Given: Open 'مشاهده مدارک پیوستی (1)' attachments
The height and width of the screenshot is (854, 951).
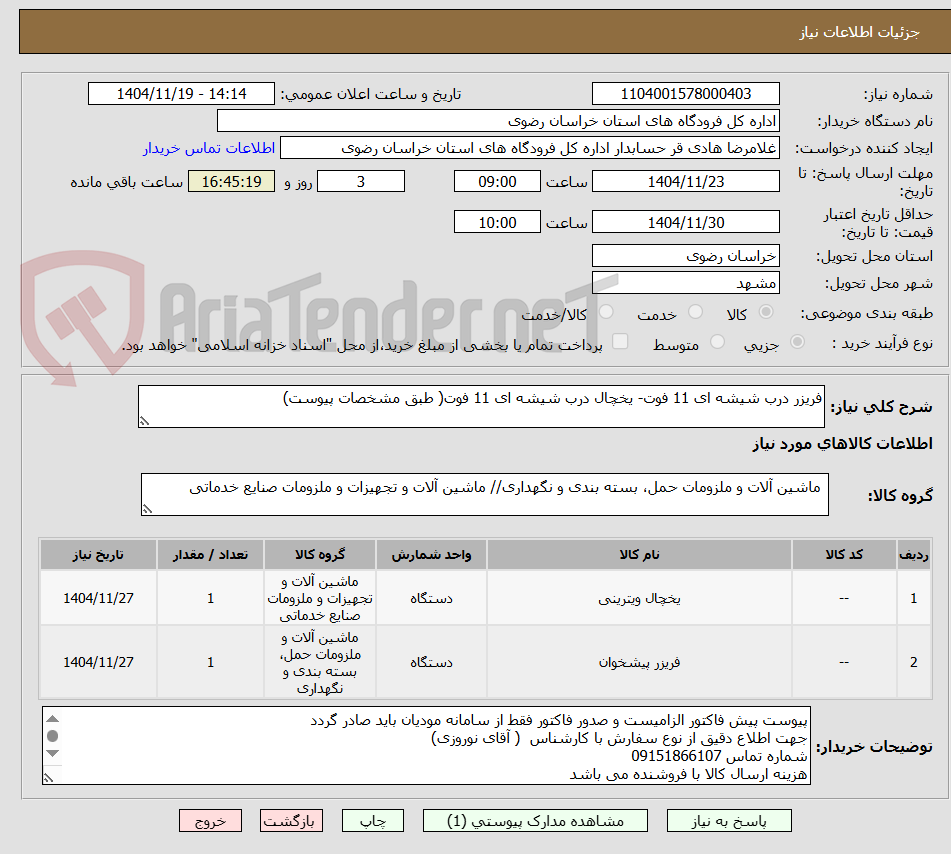Looking at the screenshot, I should (535, 821).
